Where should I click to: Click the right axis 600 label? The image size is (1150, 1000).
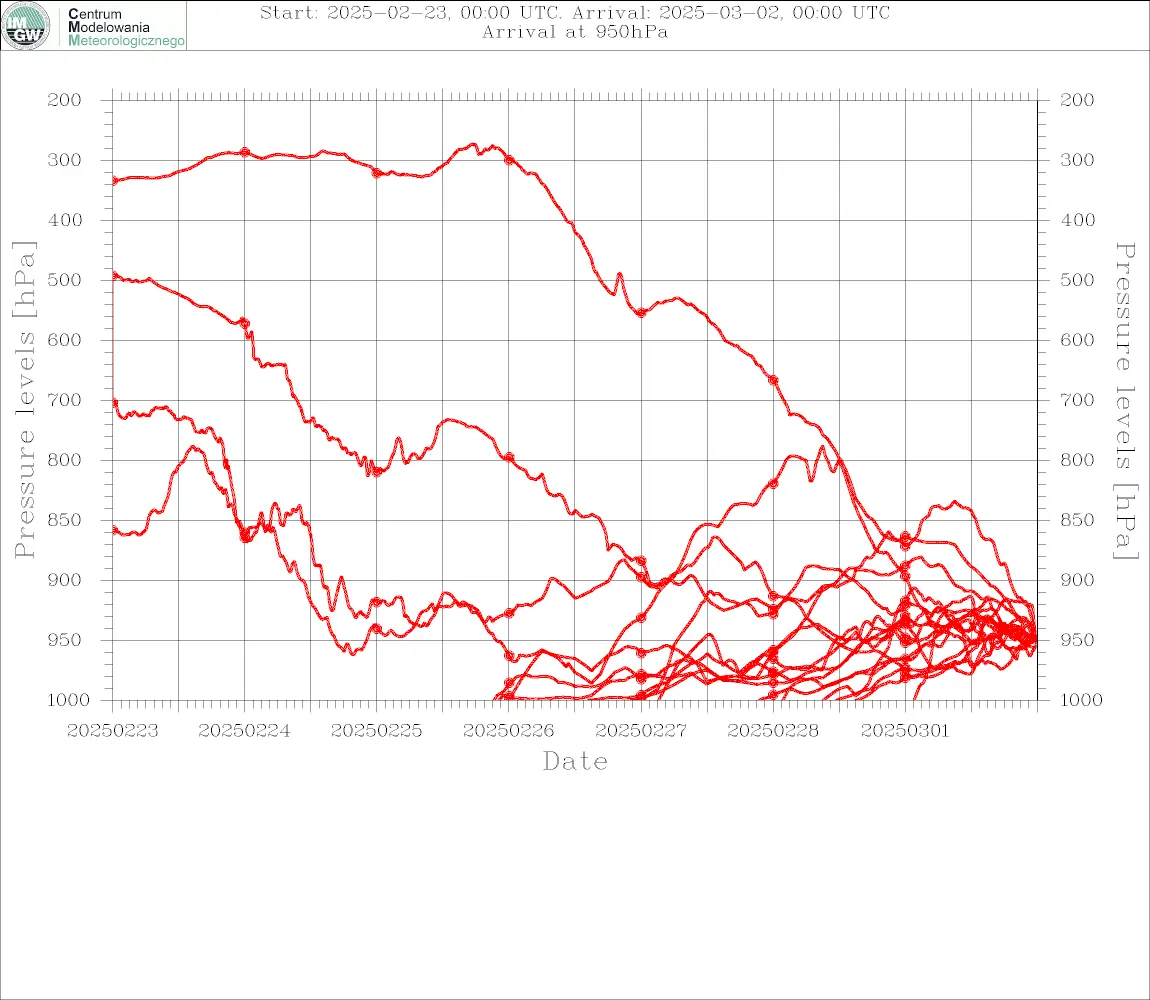pos(1077,340)
